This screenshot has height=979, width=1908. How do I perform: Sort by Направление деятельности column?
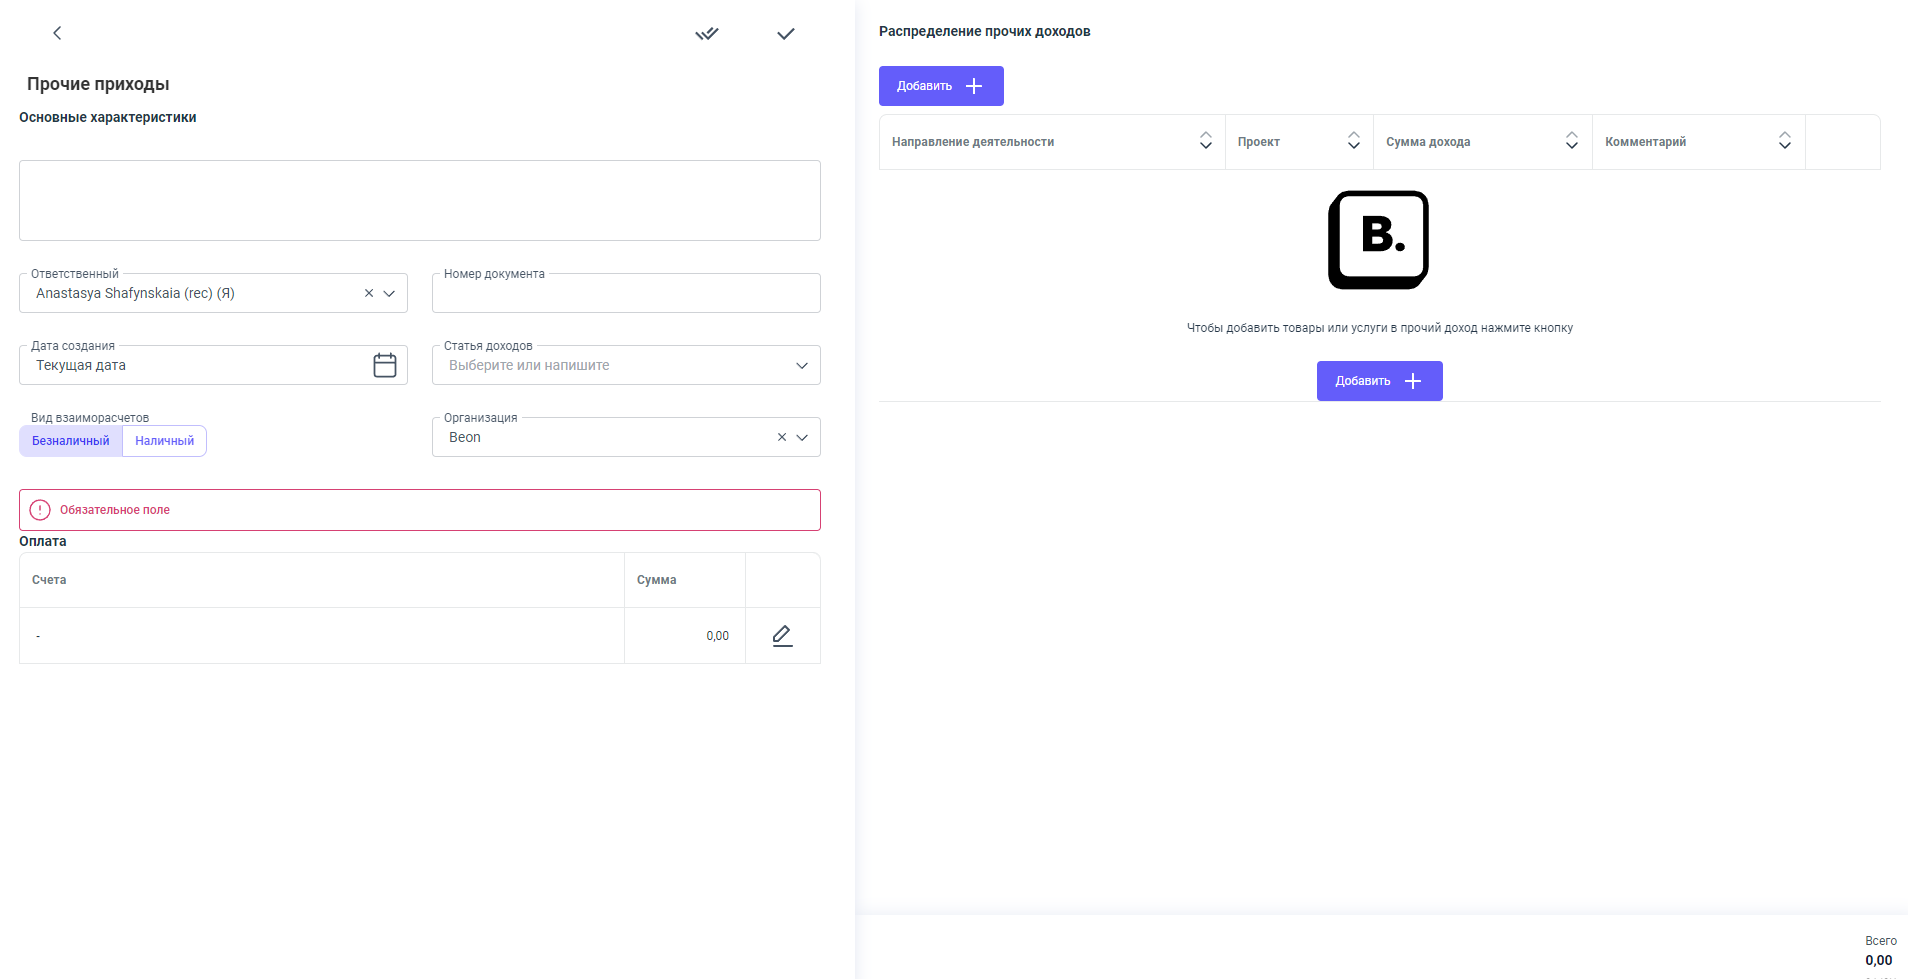[x=1205, y=141]
